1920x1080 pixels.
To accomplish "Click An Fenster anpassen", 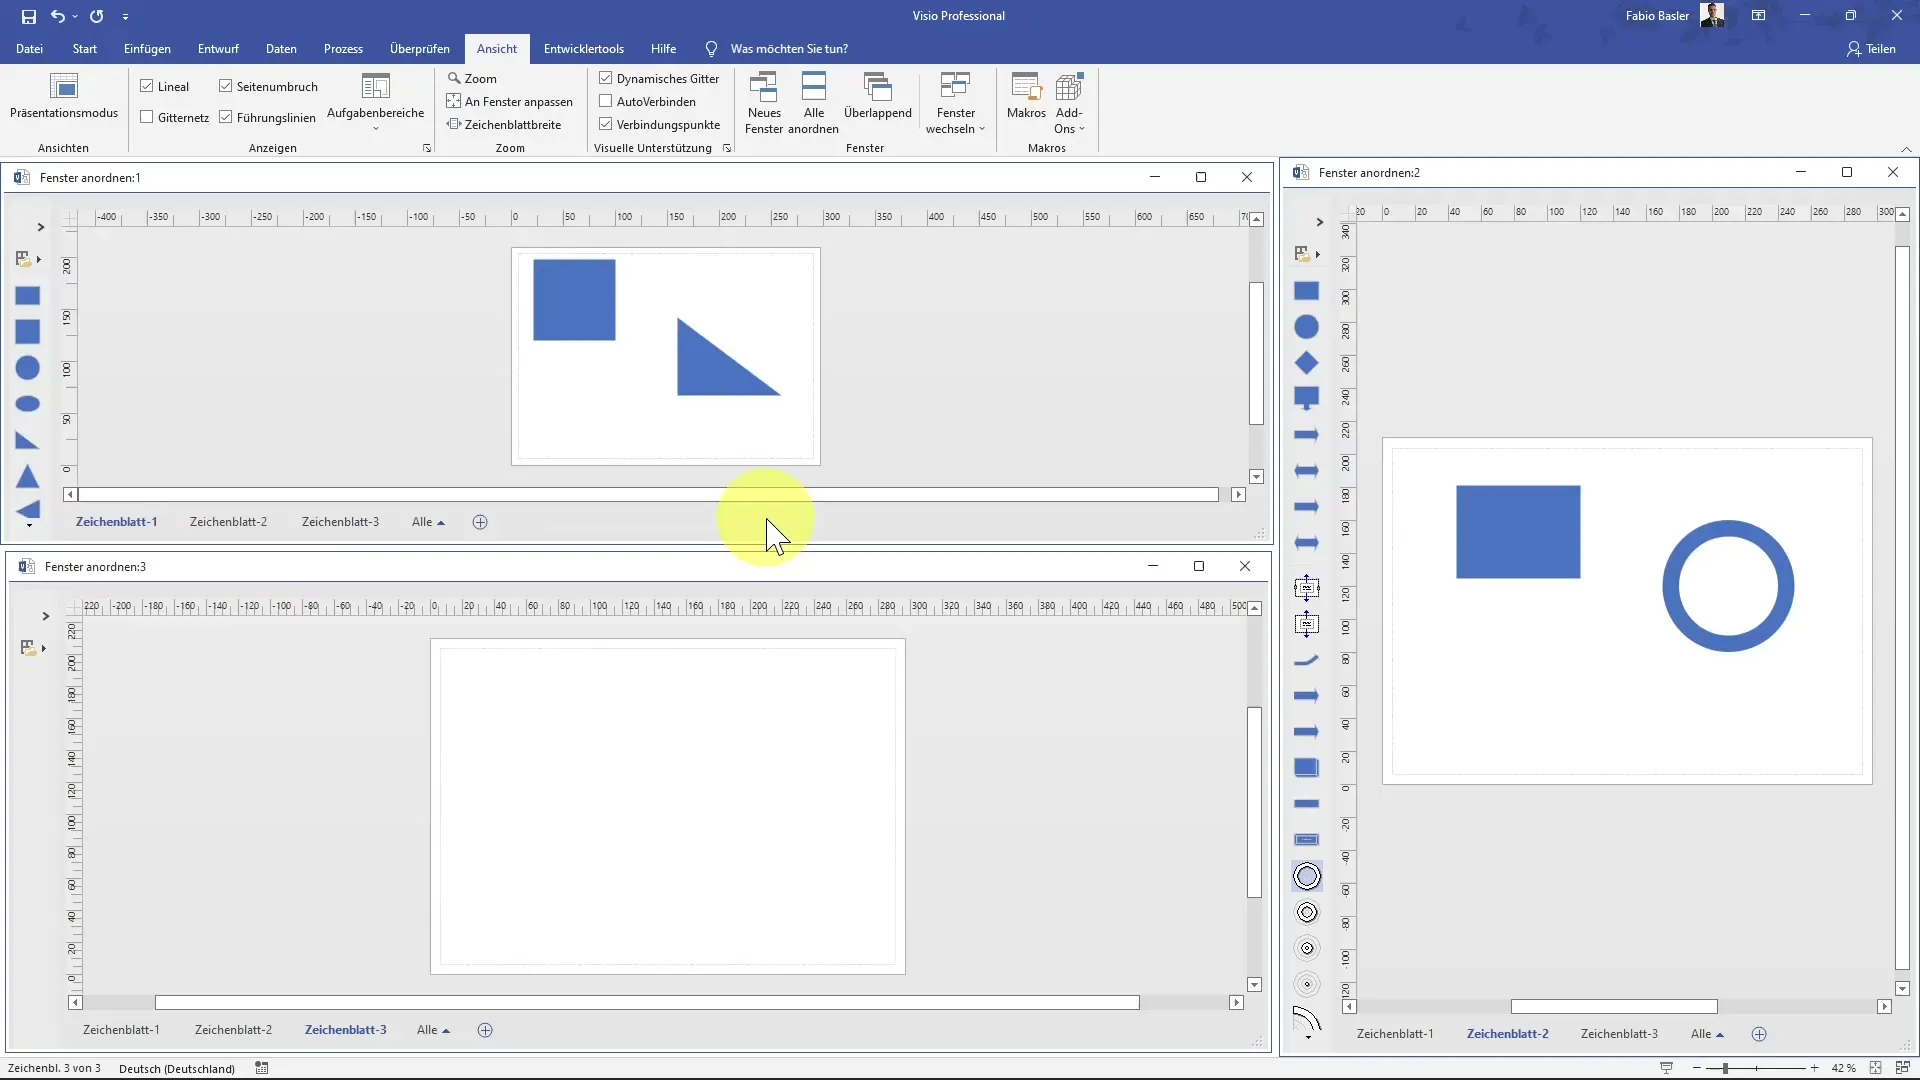I will point(510,101).
